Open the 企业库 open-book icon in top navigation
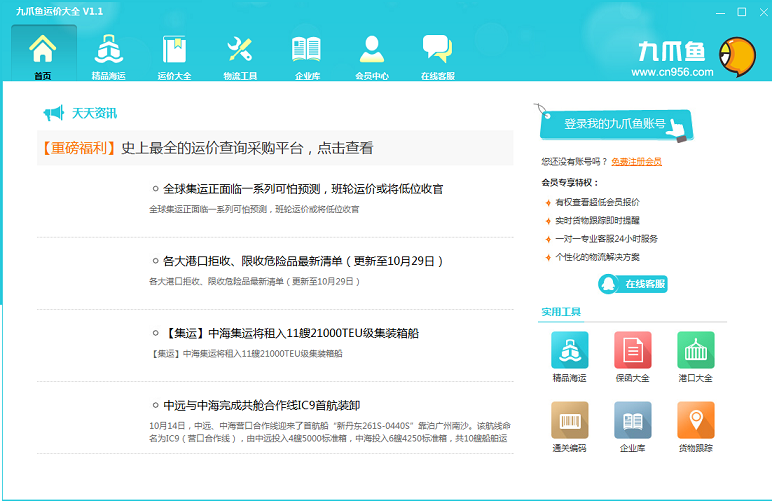Viewport: 772px width, 501px height. pos(306,49)
